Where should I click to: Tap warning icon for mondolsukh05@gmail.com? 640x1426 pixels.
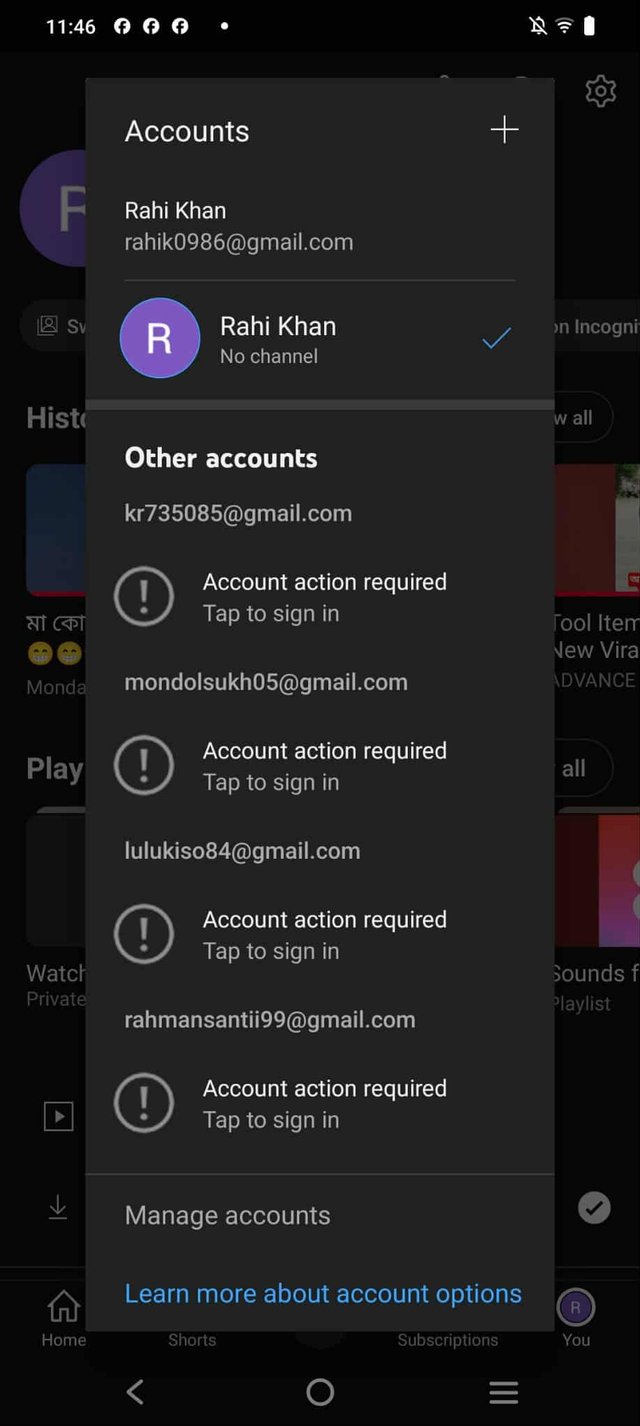[144, 766]
